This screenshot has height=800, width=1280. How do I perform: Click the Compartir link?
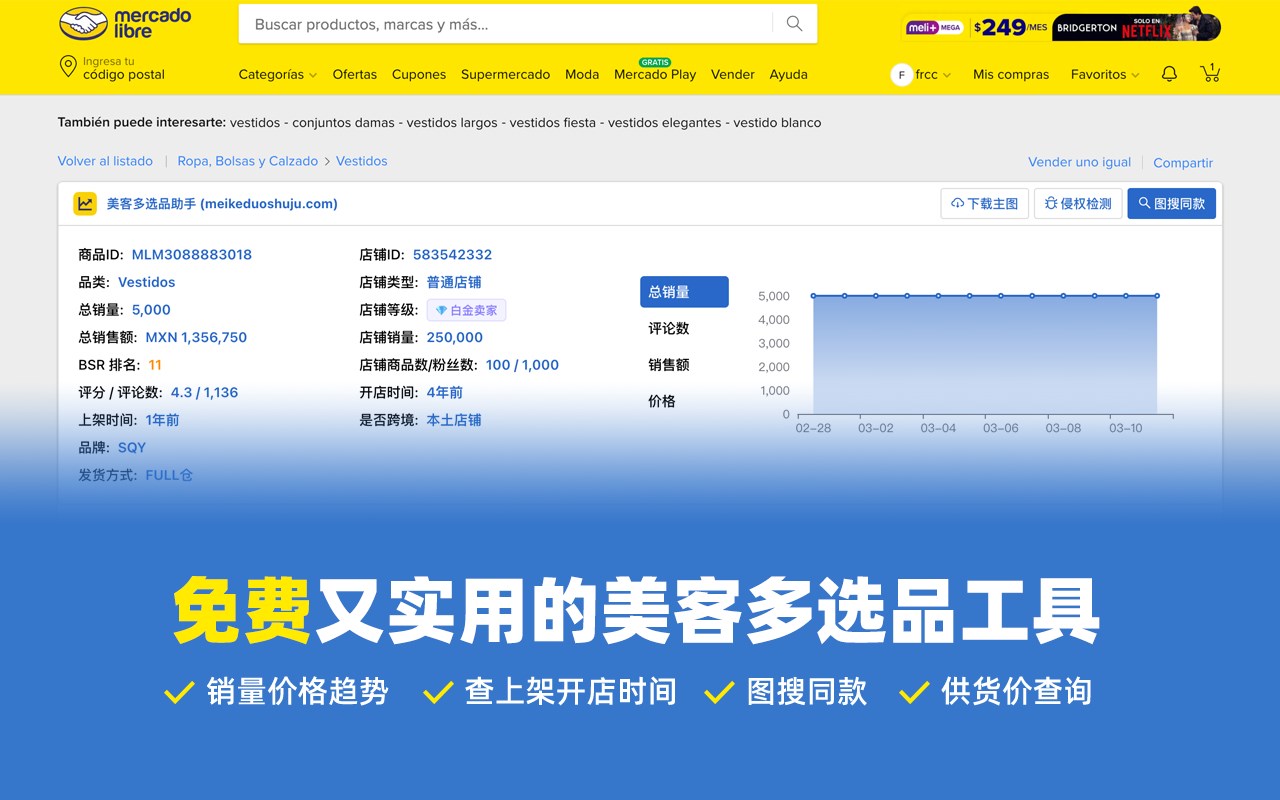point(1183,163)
